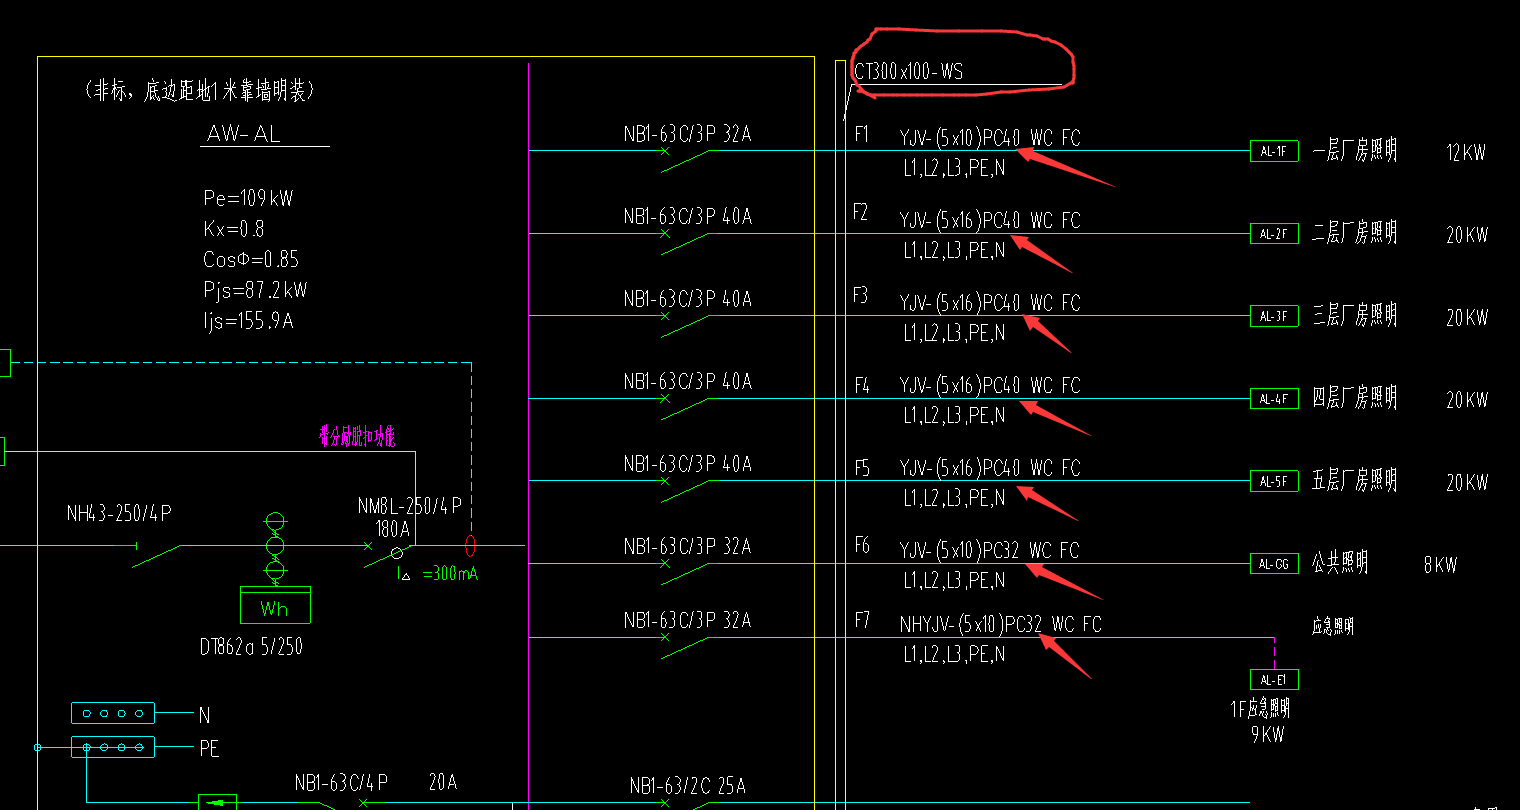This screenshot has width=1520, height=810.
Task: Select the NH43-250/4P isolator switch symbol
Action: point(158,553)
